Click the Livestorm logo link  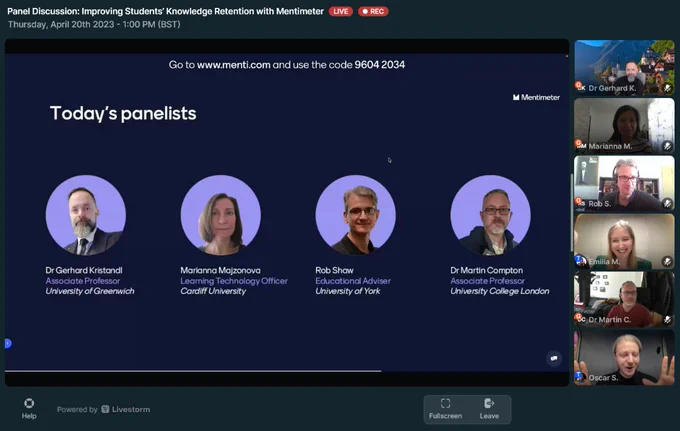[126, 409]
